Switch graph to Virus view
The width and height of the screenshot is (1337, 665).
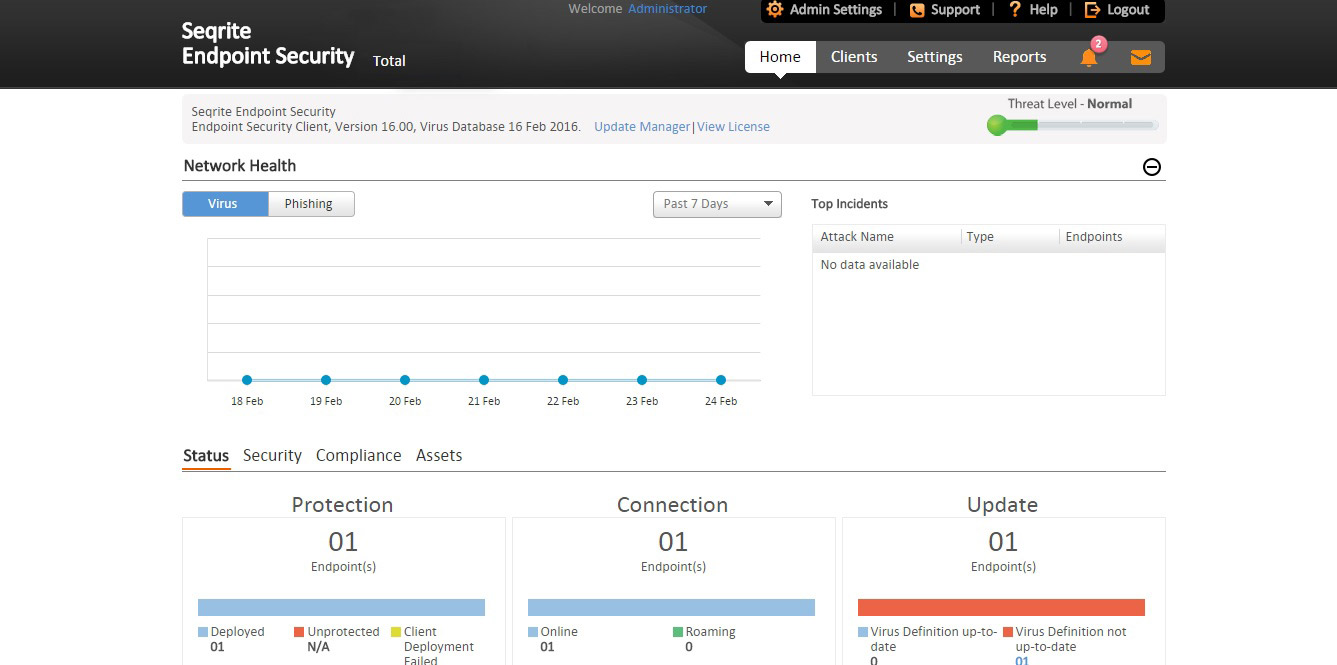pos(225,204)
